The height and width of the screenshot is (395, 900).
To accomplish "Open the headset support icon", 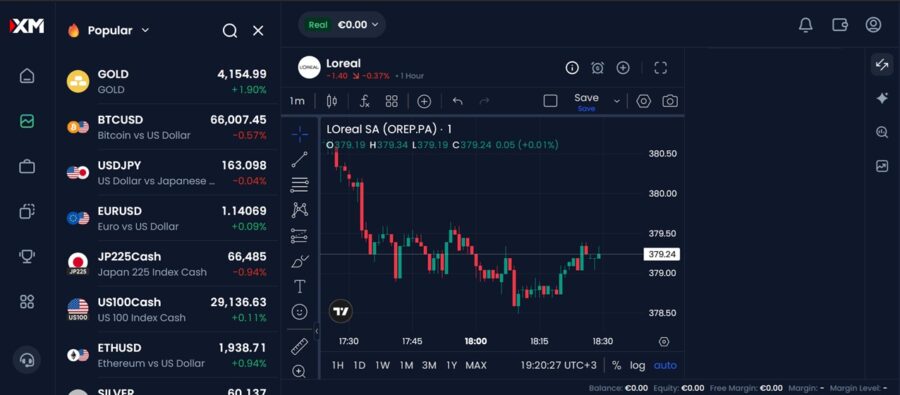I will [27, 360].
